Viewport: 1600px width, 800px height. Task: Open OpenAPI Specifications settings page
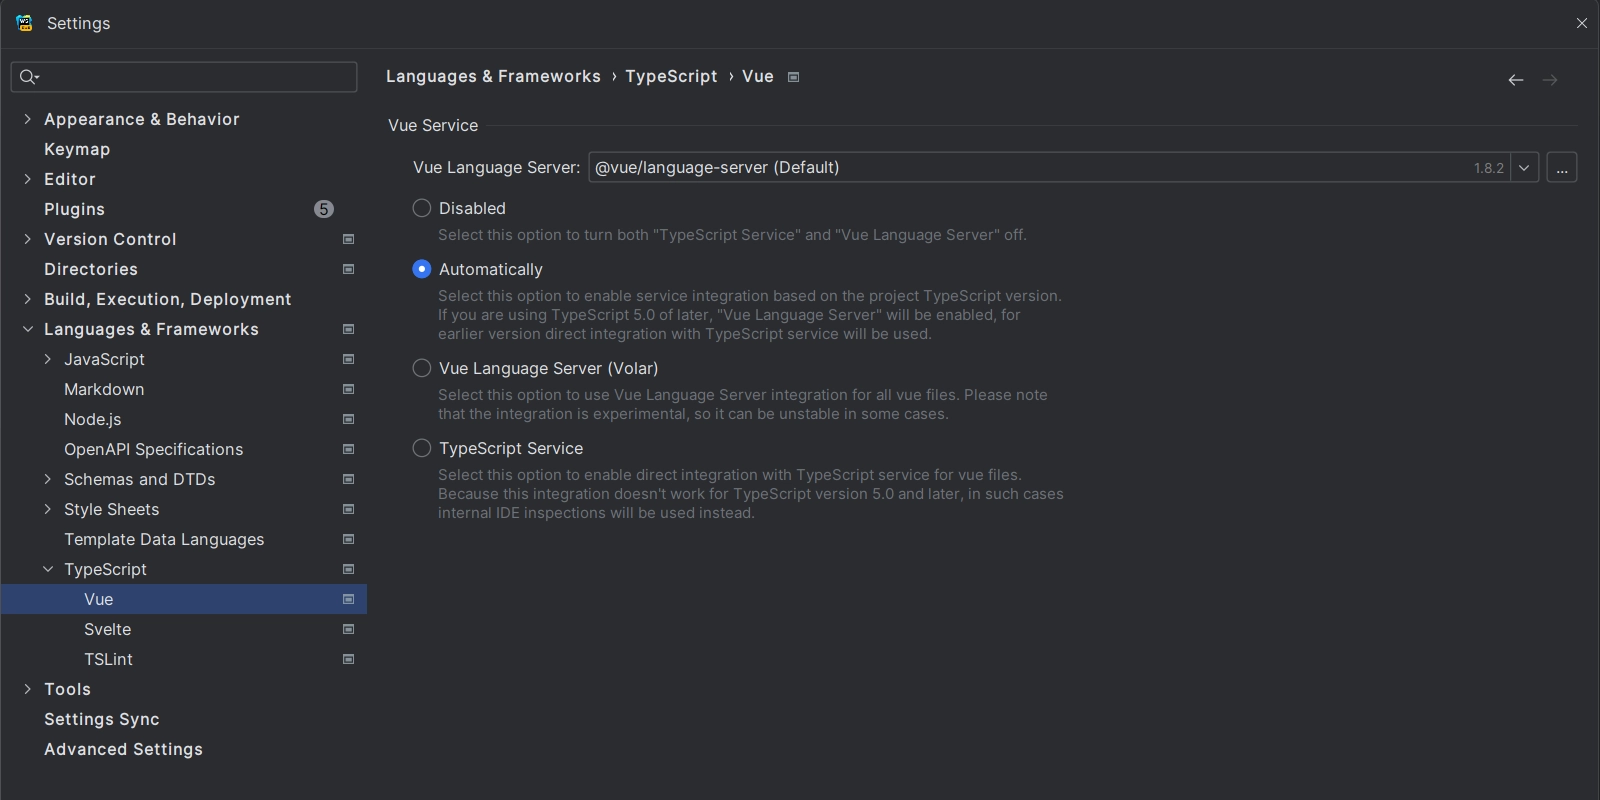(154, 449)
